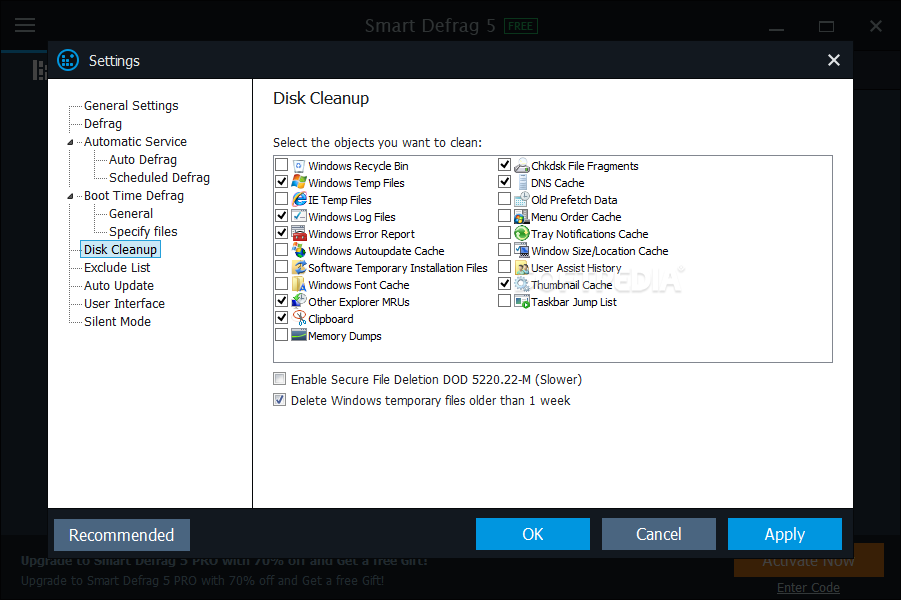
Task: Click the Settings dialog logo icon
Action: [68, 60]
